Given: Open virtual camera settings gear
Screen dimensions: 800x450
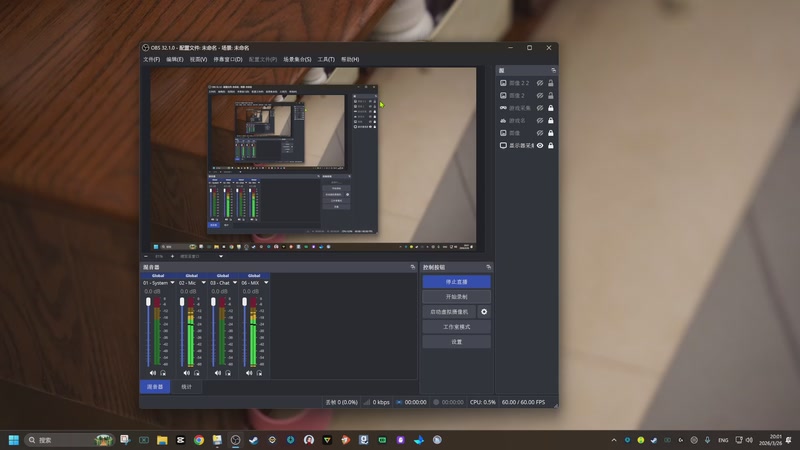Looking at the screenshot, I should point(484,312).
